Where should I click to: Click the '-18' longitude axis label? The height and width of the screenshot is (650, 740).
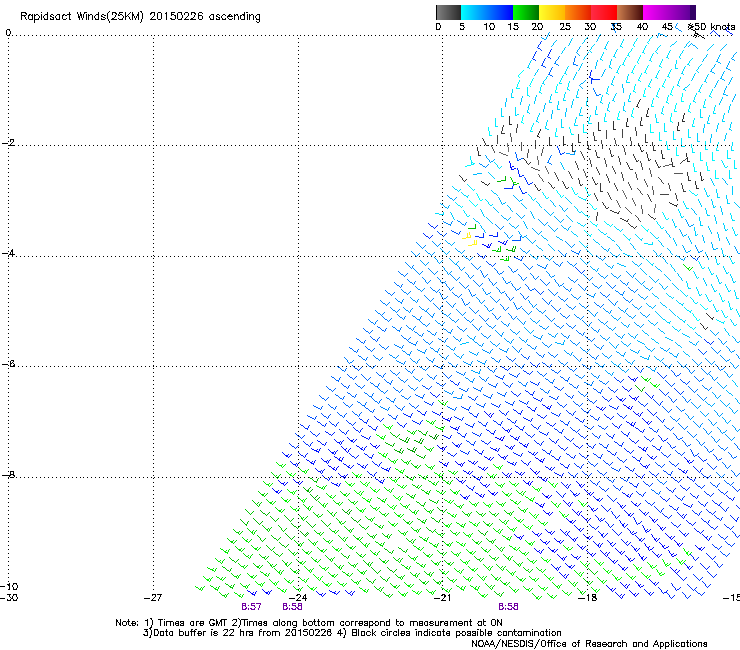pos(588,598)
